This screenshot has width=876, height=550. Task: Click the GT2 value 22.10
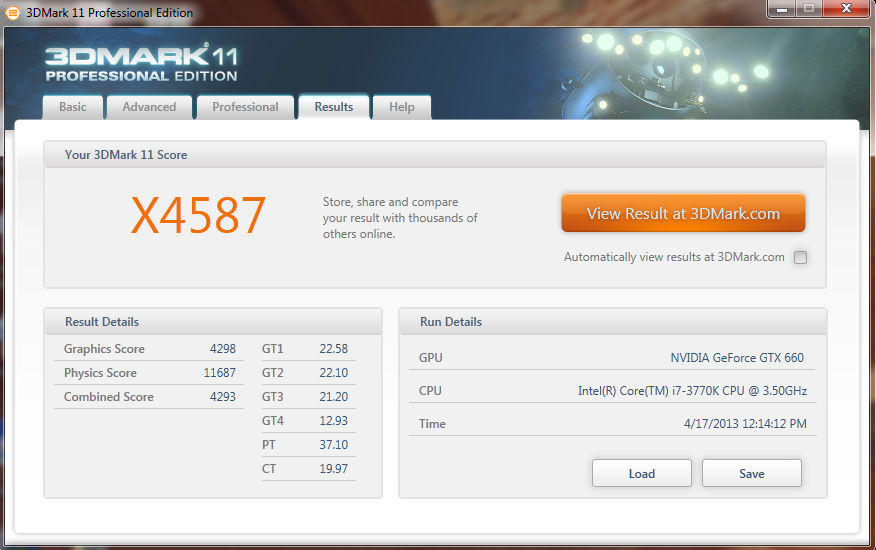click(334, 373)
